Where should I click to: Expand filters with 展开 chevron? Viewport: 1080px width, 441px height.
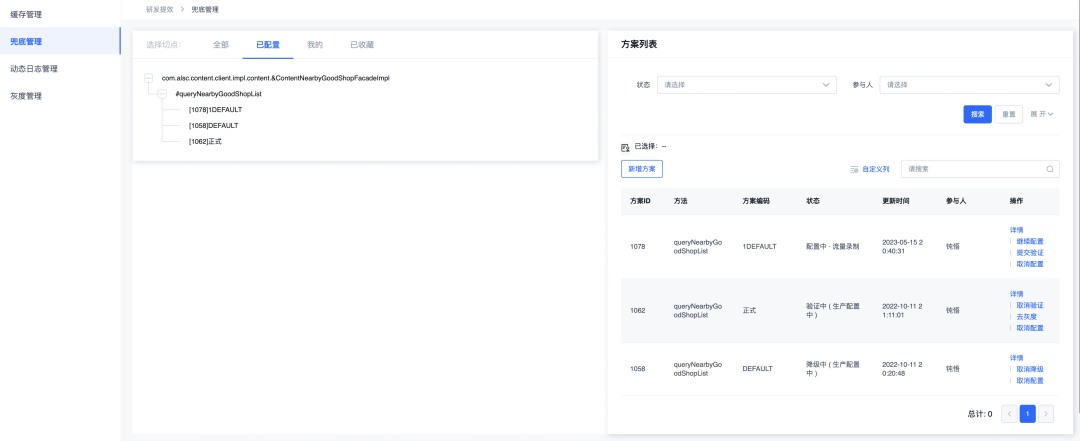1042,114
